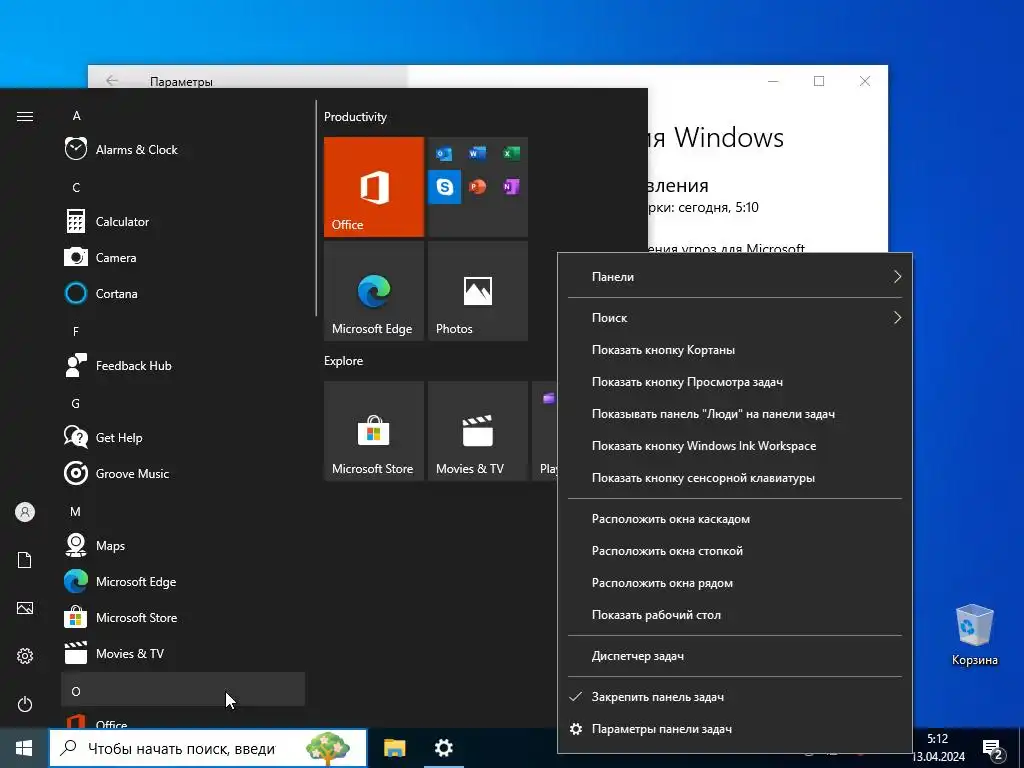Open the Microsoft Store tile
Viewport: 1024px width, 768px height.
374,431
